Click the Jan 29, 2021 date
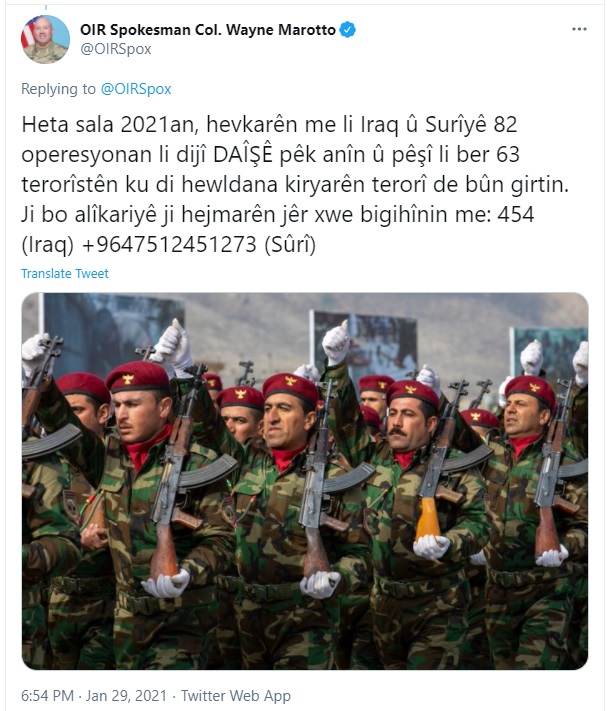 (126, 695)
